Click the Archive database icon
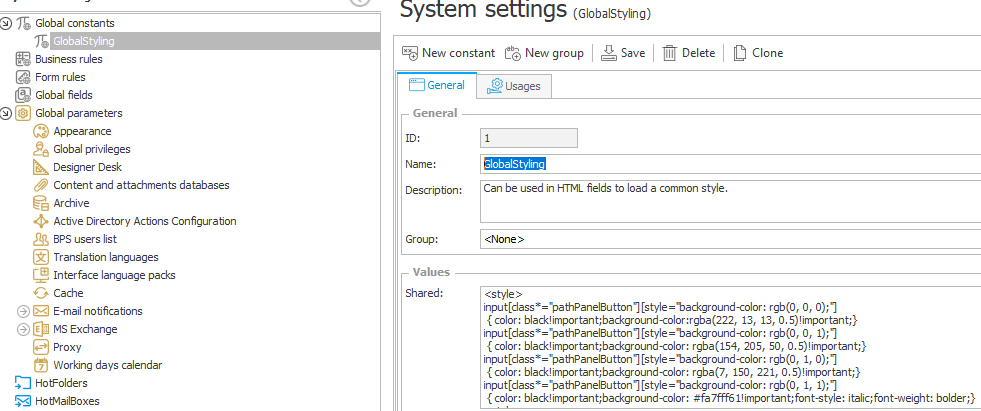Screen dimensions: 981x411 41,203
